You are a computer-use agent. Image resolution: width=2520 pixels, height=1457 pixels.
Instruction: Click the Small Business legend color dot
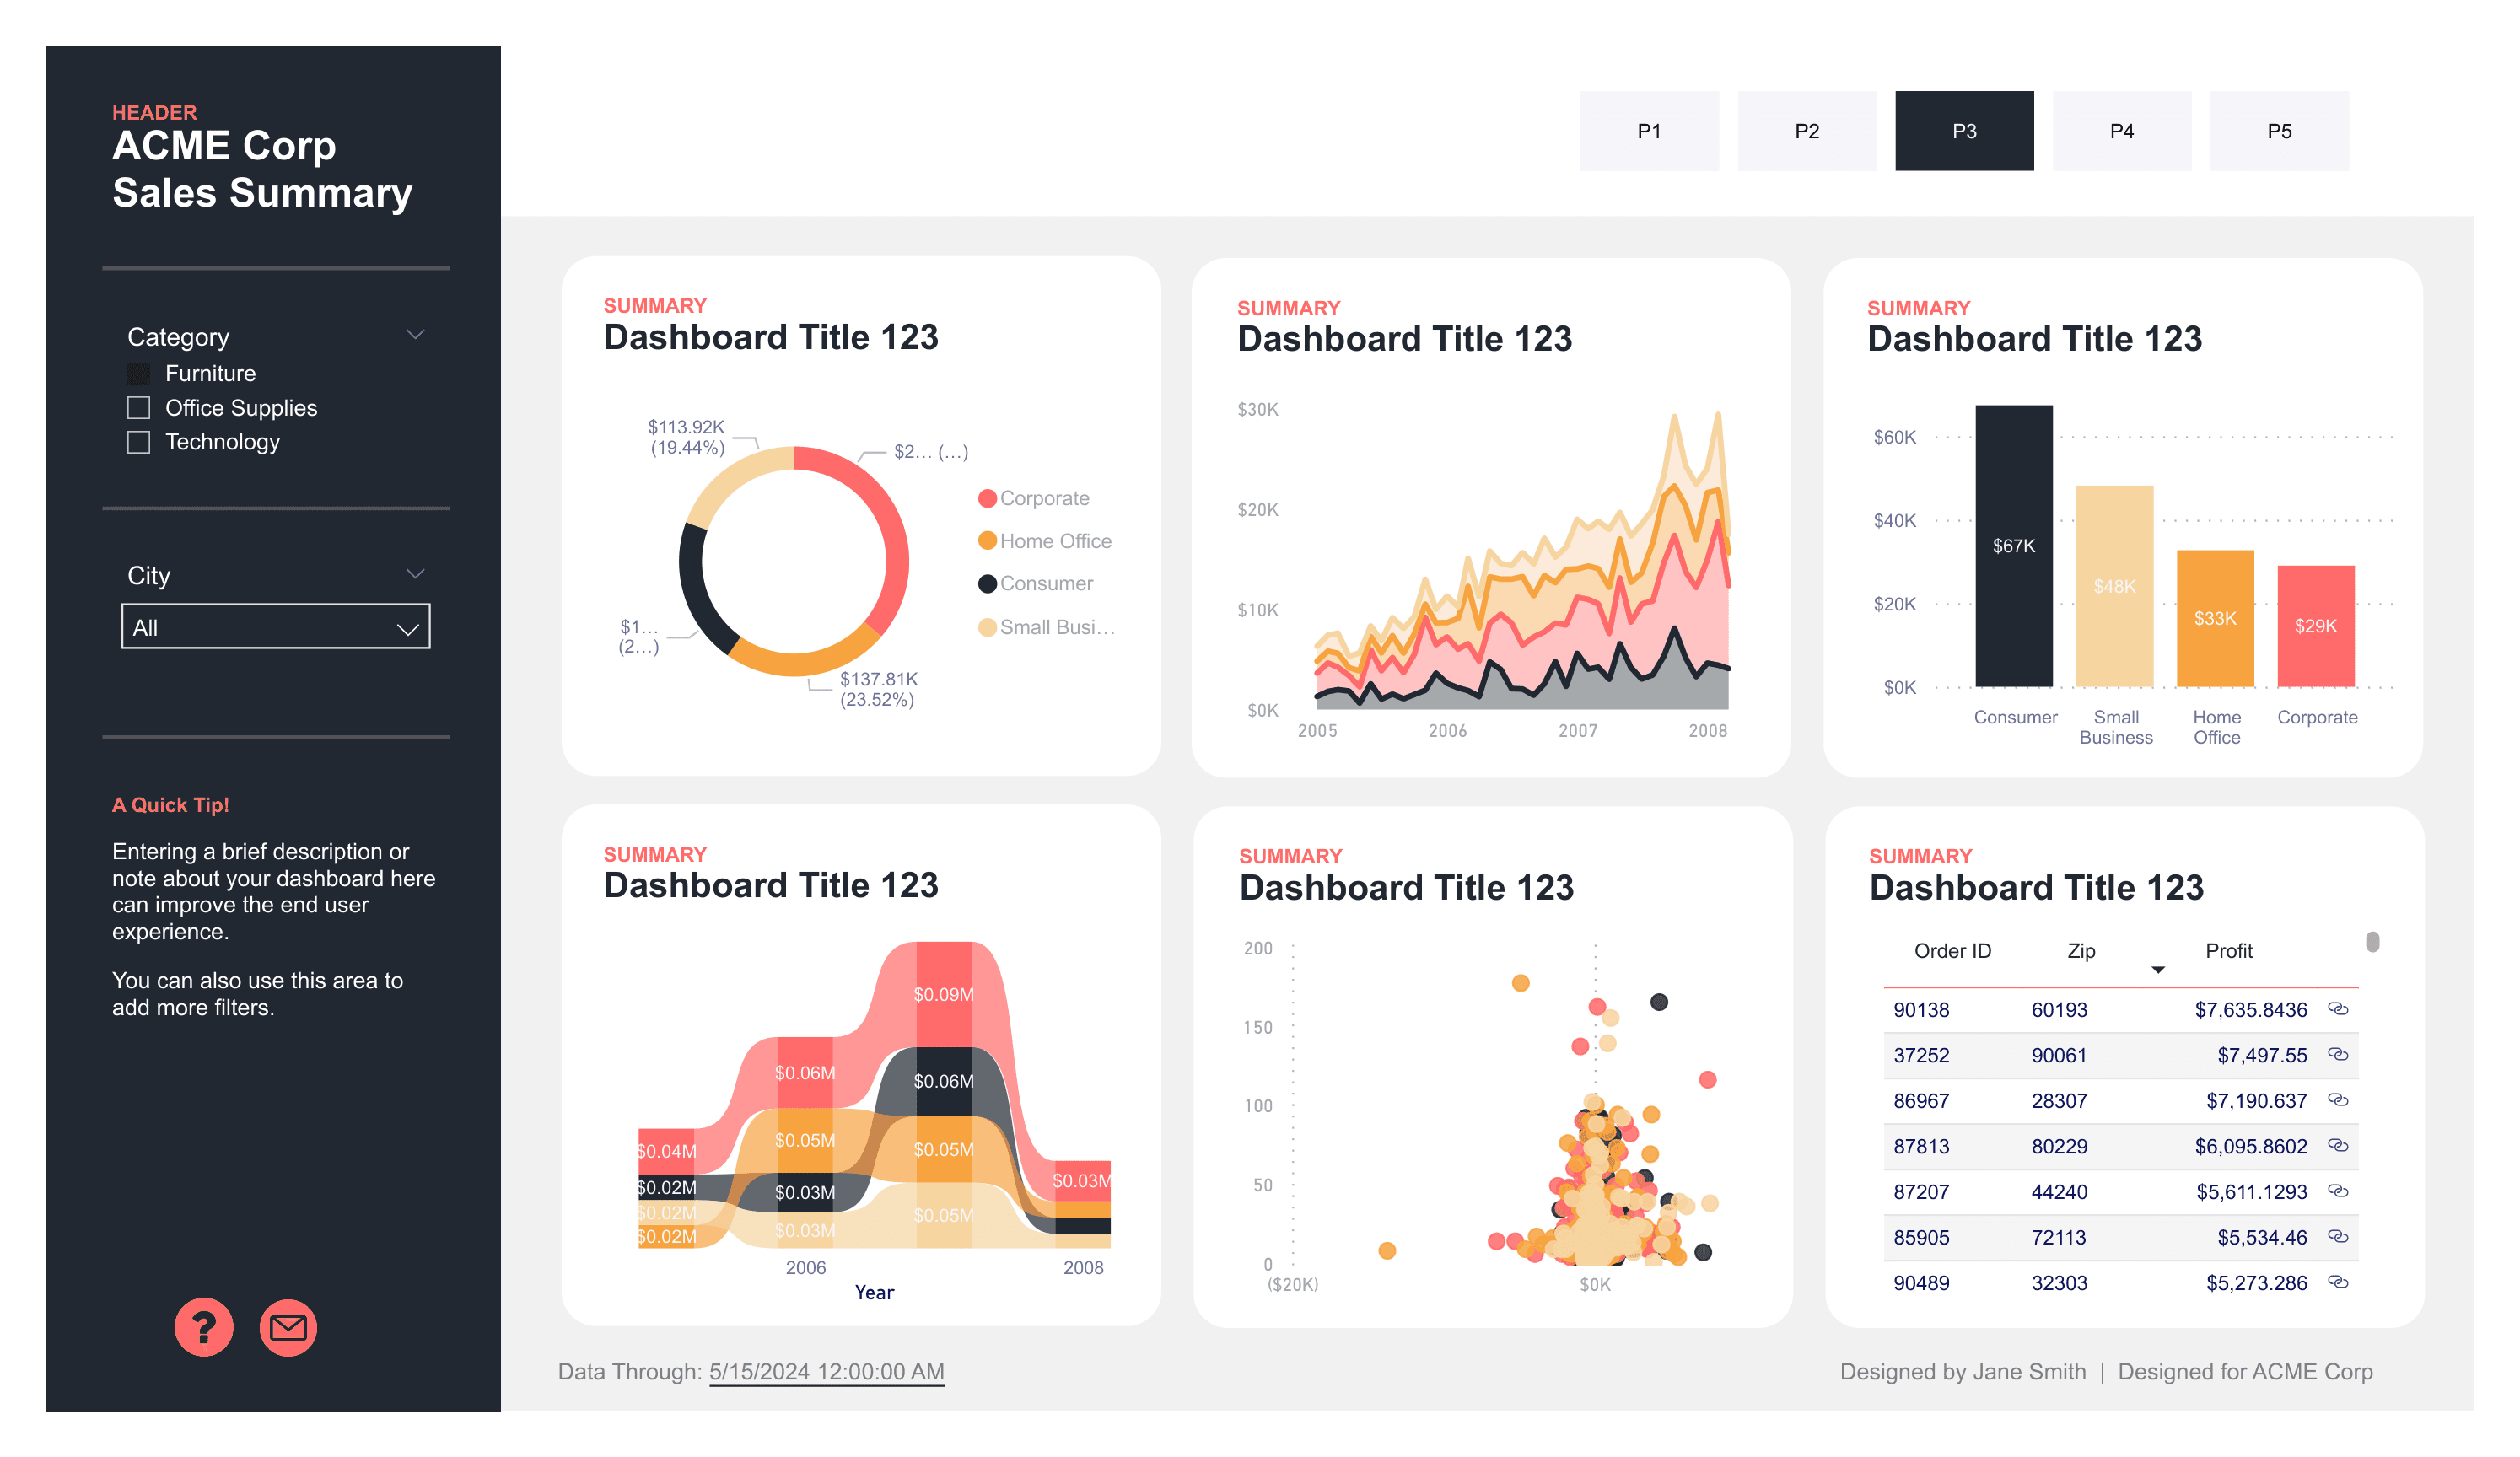pos(987,627)
